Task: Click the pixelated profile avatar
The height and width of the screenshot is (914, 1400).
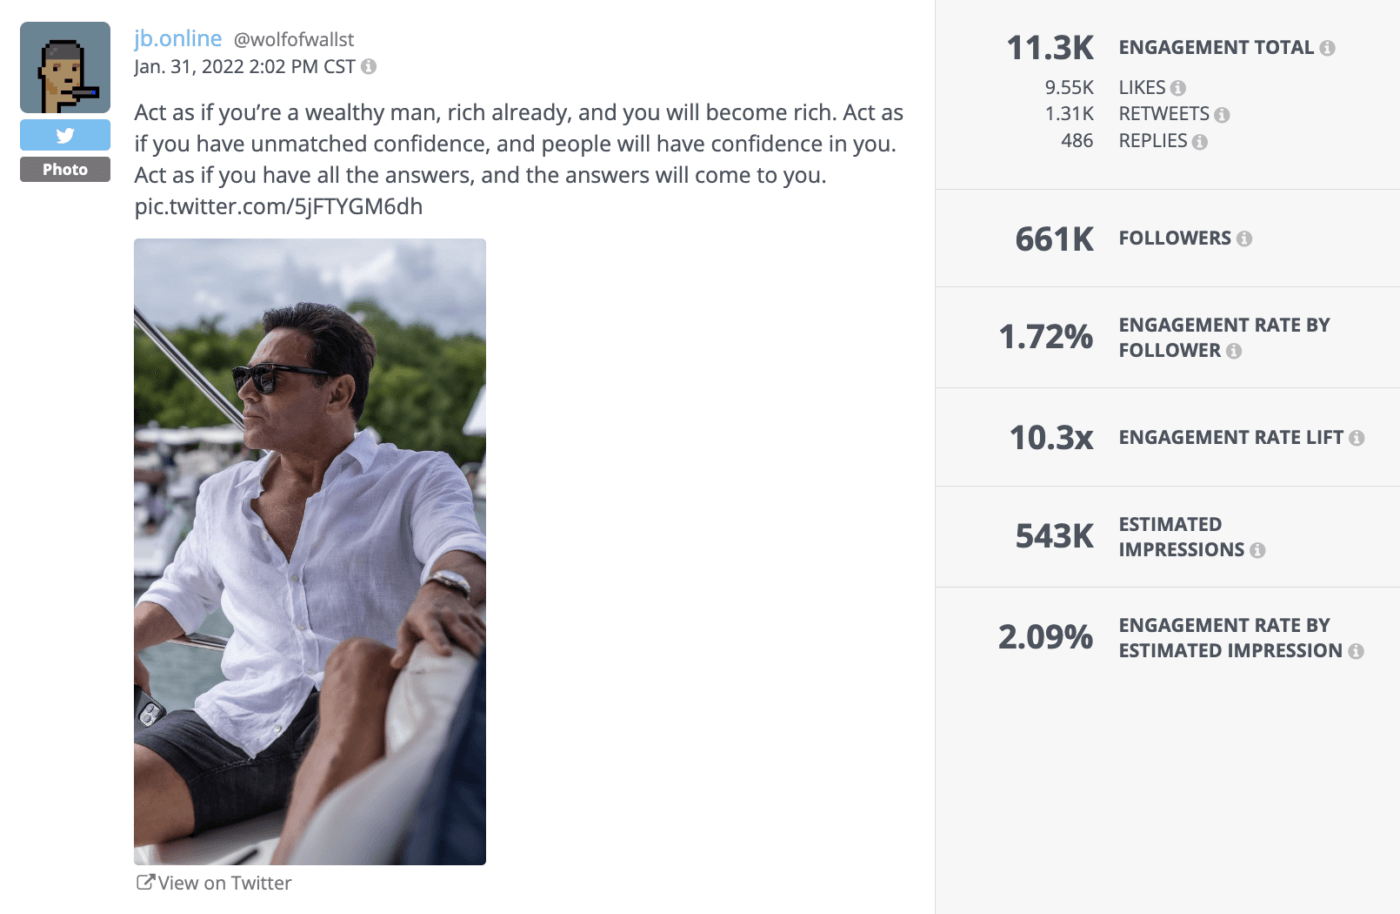Action: [x=64, y=67]
